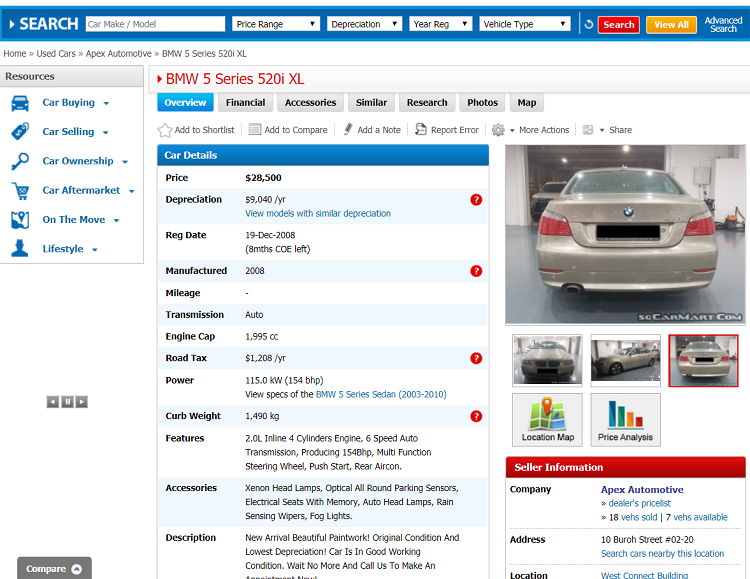Switch to the Accessories tab
The width and height of the screenshot is (750, 579).
click(310, 102)
